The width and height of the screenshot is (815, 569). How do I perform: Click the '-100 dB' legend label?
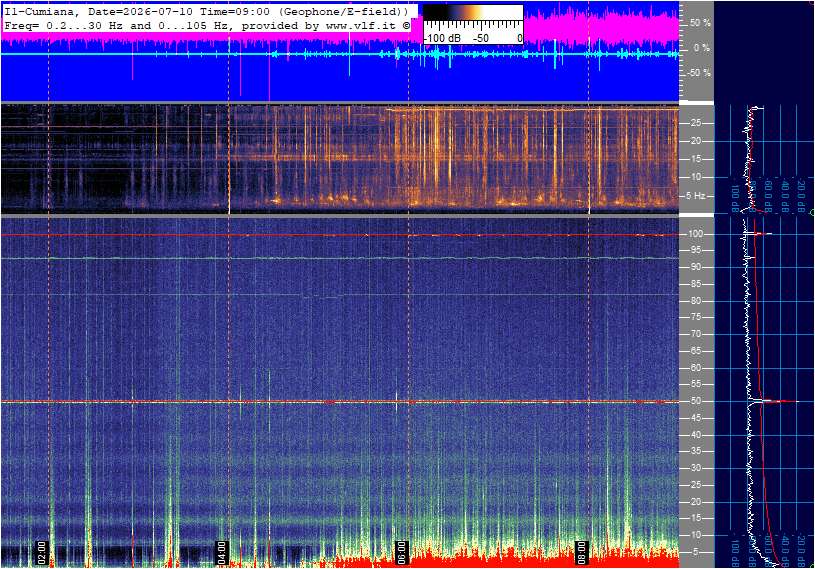pyautogui.click(x=442, y=38)
